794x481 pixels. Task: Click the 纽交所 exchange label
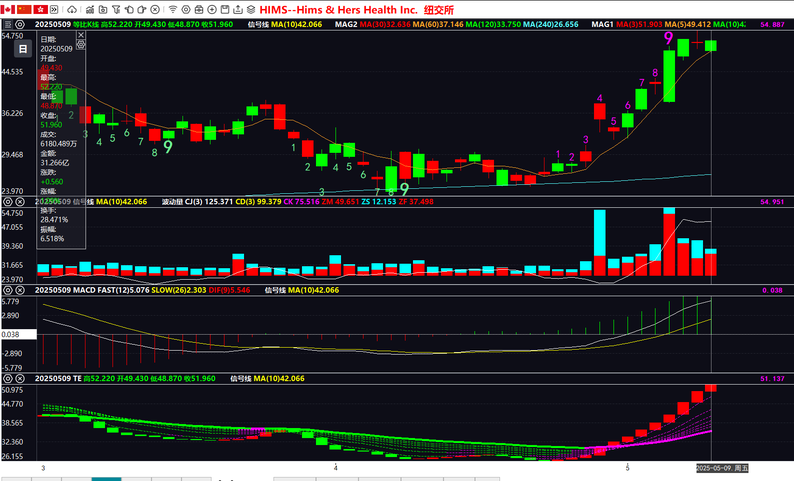pyautogui.click(x=439, y=10)
